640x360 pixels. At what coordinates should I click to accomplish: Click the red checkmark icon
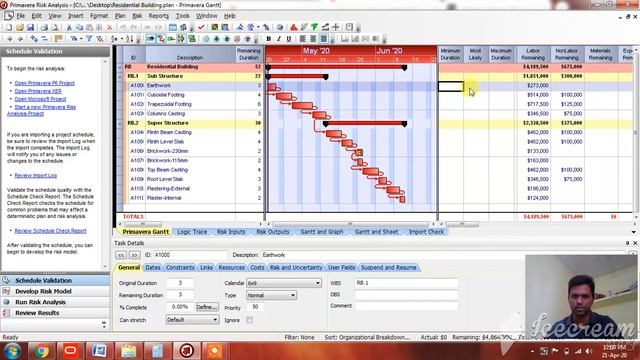[x=201, y=27]
